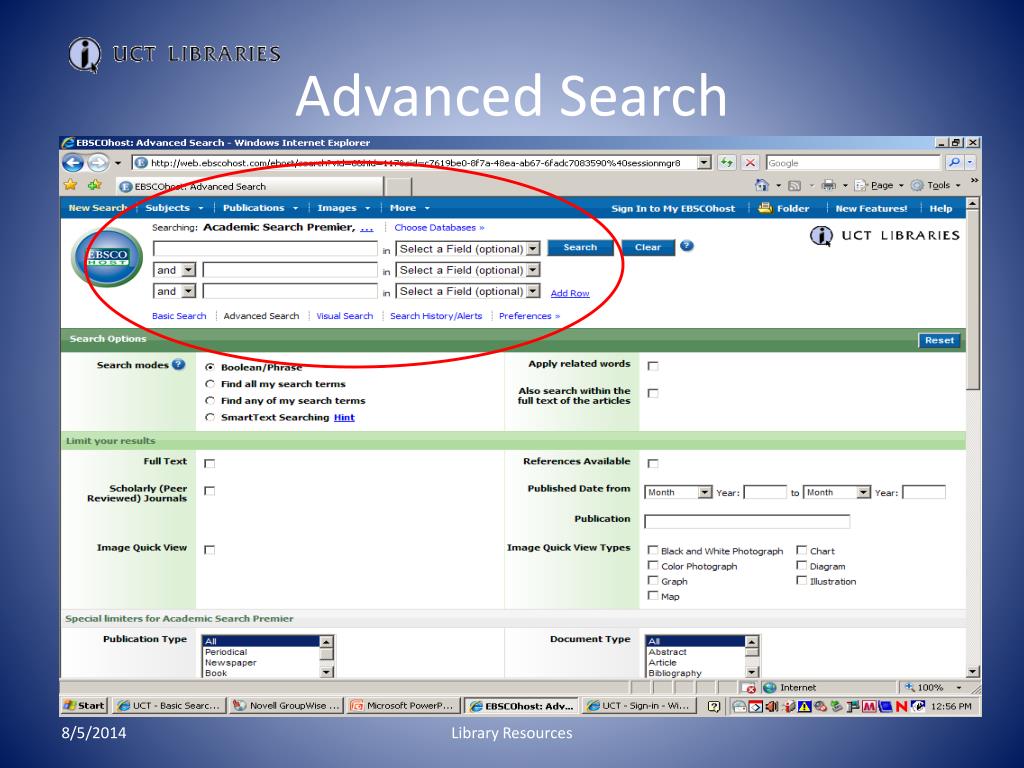Enable Apply related words checkbox

(x=652, y=366)
